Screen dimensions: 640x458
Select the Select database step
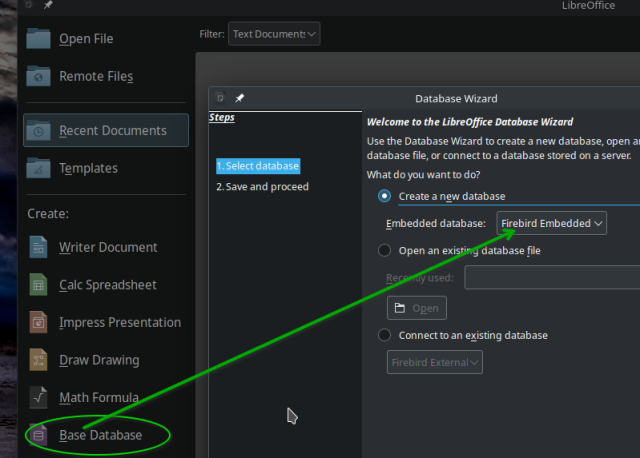258,166
